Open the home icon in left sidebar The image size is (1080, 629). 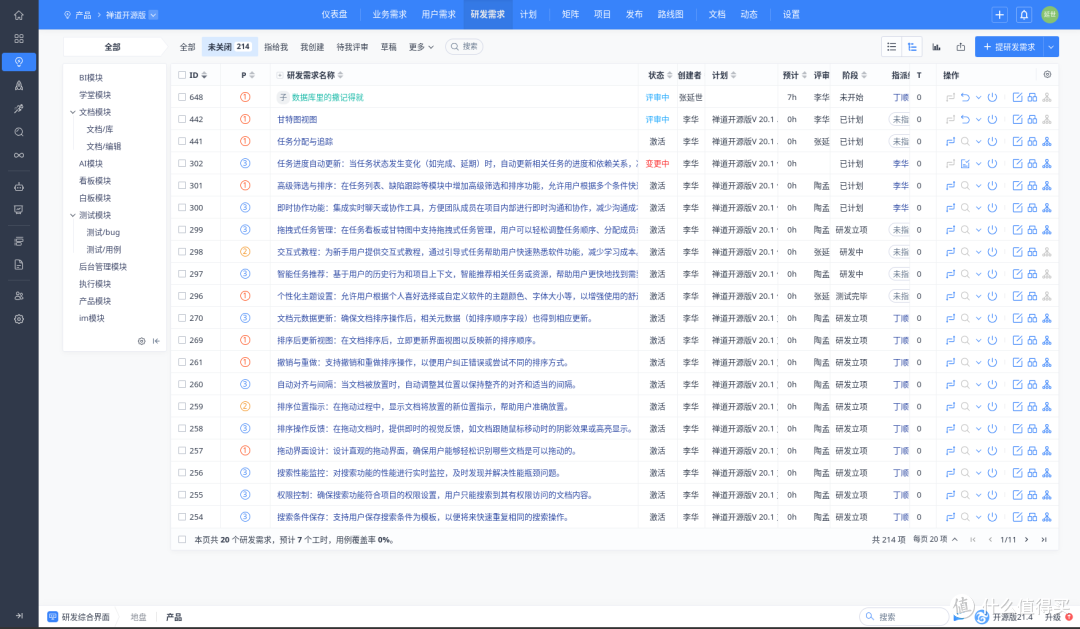(19, 15)
